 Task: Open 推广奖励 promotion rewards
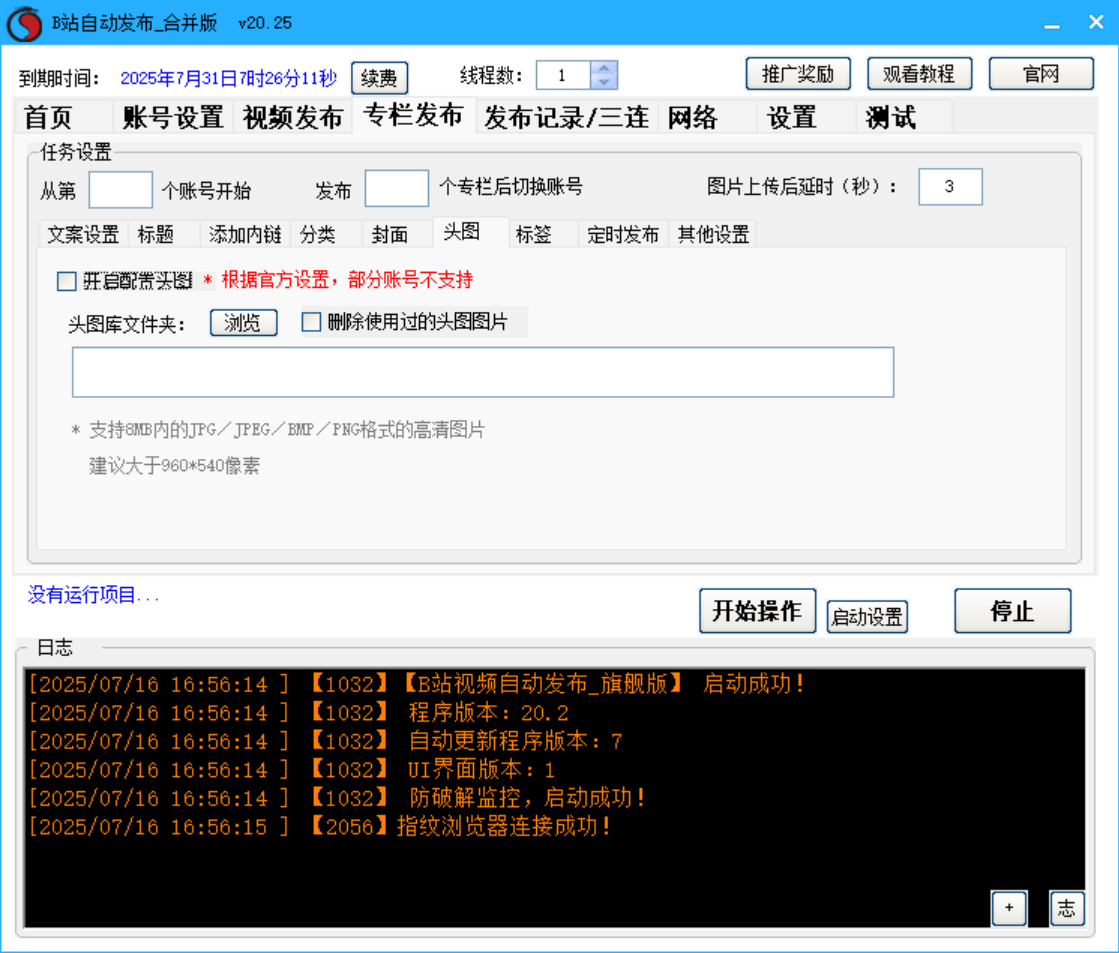coord(798,74)
